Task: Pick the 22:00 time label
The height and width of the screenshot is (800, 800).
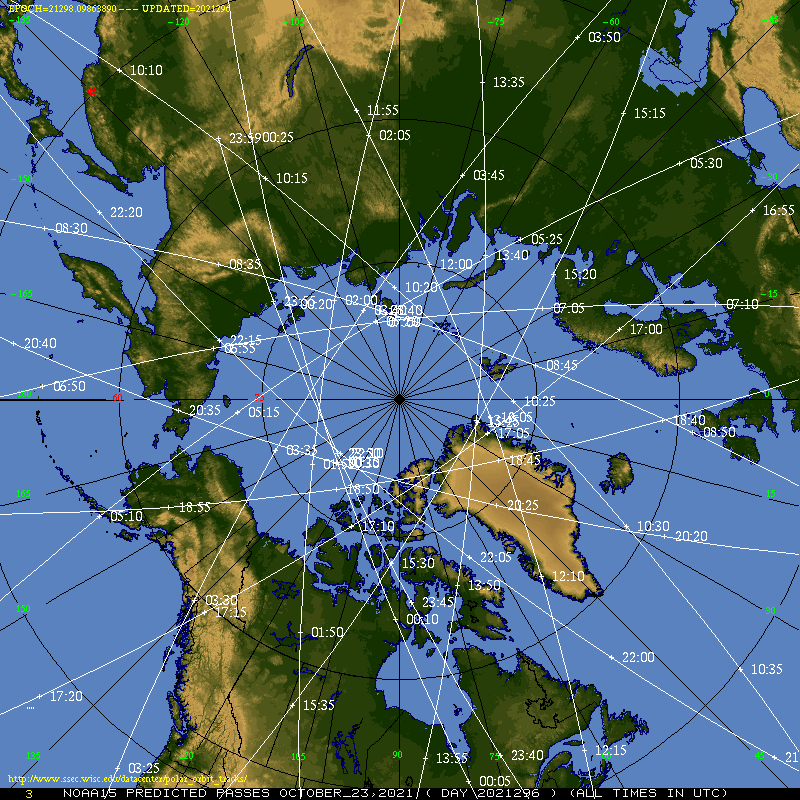Action: (638, 658)
